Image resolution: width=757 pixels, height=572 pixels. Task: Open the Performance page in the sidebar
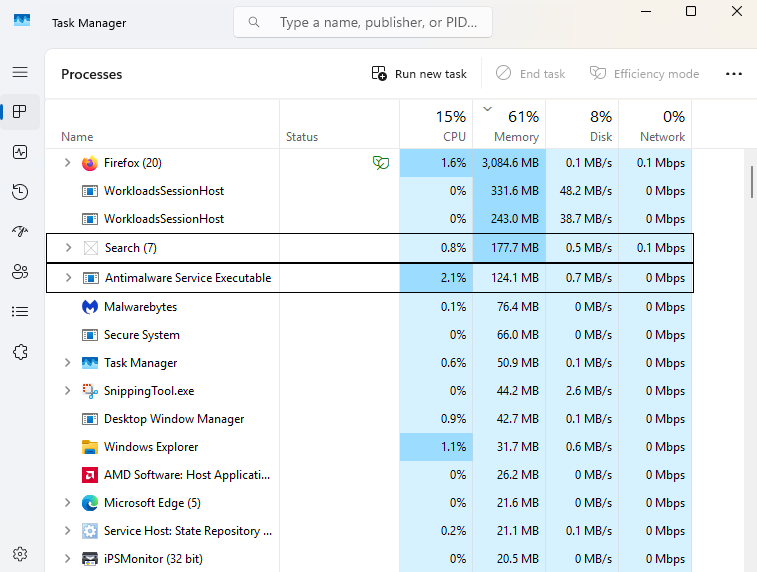point(20,152)
